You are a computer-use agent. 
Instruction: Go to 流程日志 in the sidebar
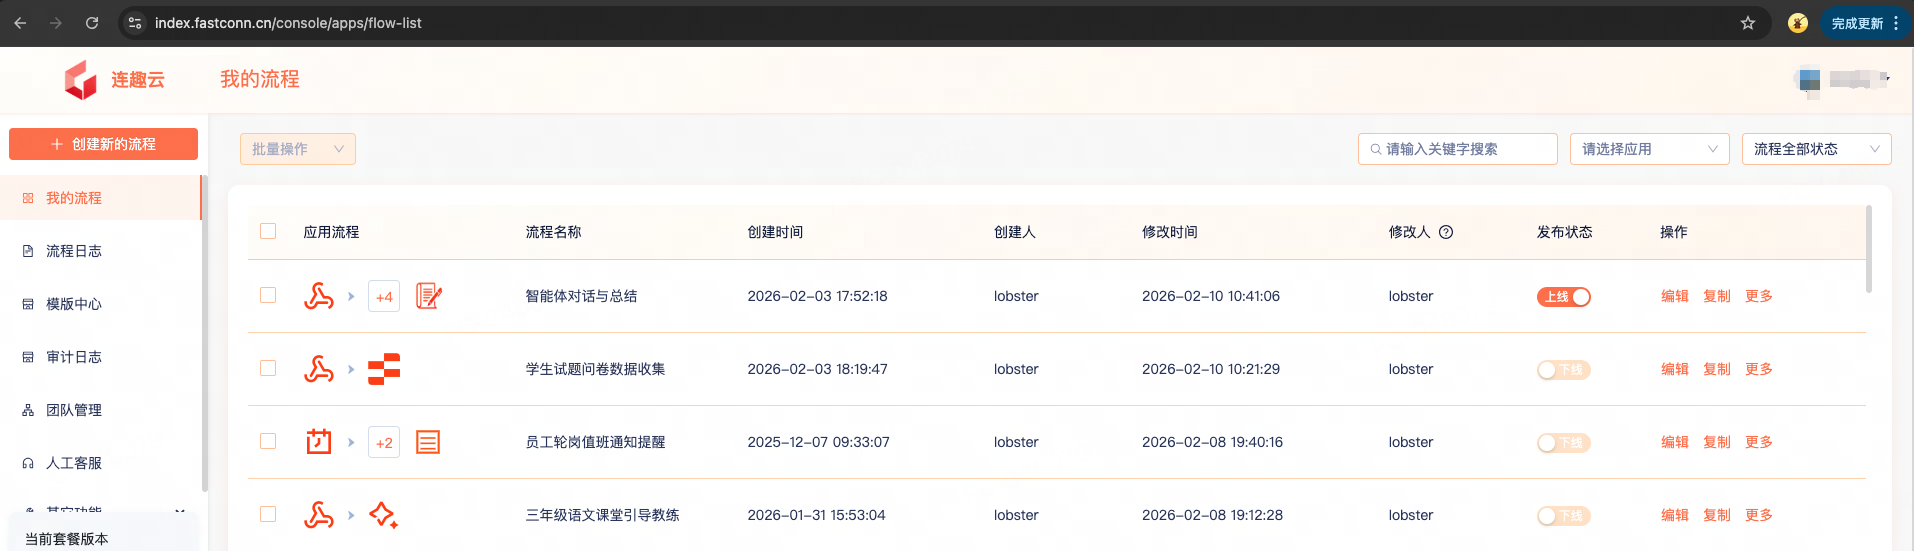point(74,251)
